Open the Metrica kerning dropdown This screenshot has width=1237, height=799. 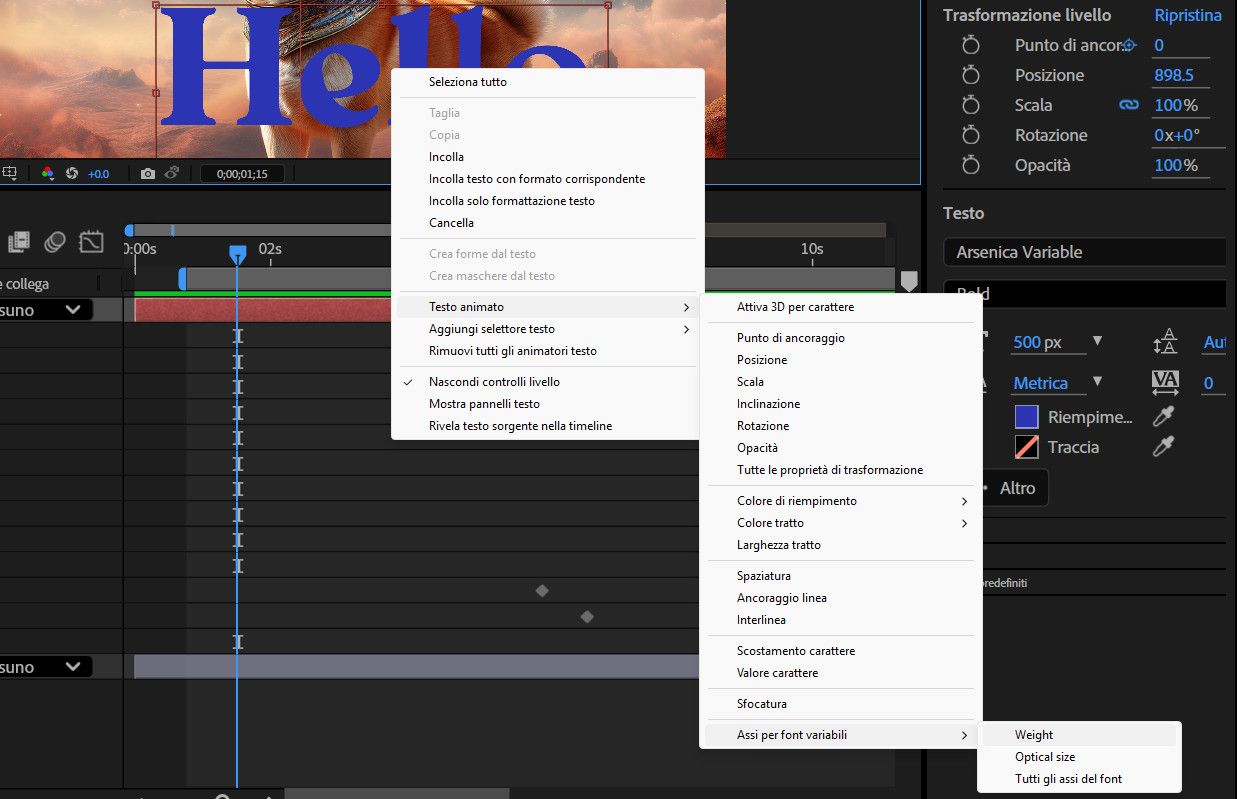coord(1097,382)
